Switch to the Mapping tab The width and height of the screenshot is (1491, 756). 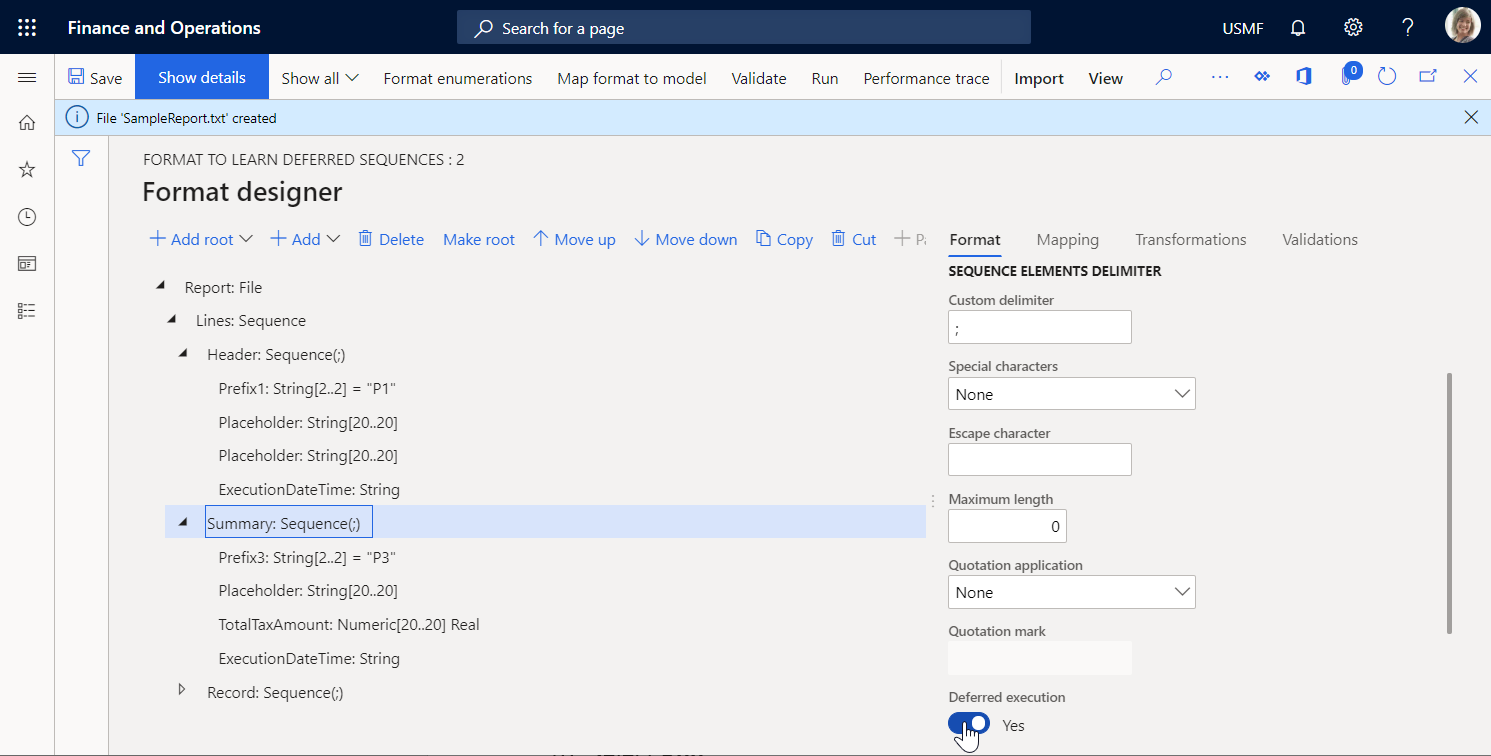[x=1067, y=239]
